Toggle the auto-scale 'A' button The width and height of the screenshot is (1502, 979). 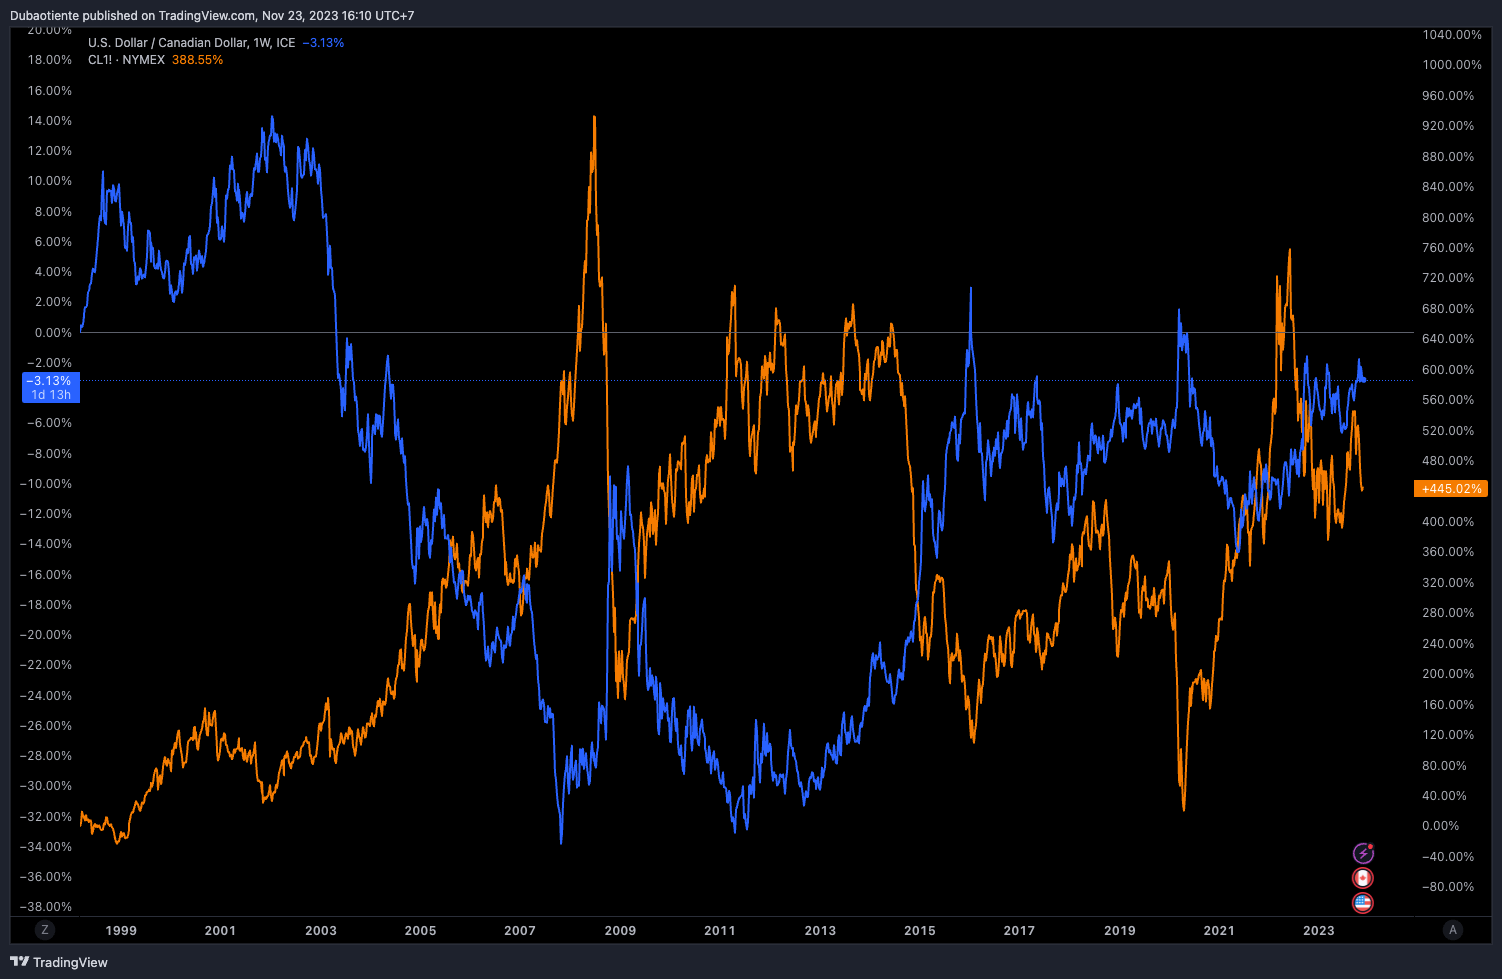click(x=1452, y=930)
